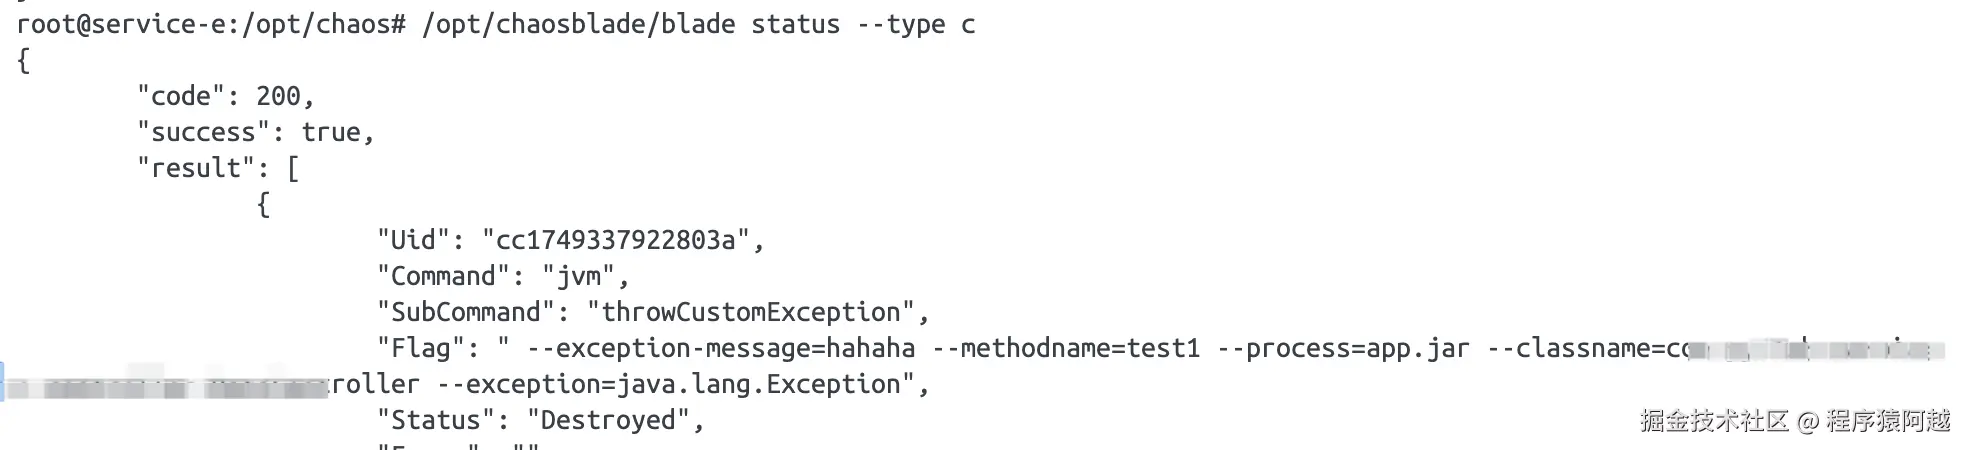Viewport: 1966px width, 450px height.
Task: Click the "jvm" command value
Action: [579, 276]
